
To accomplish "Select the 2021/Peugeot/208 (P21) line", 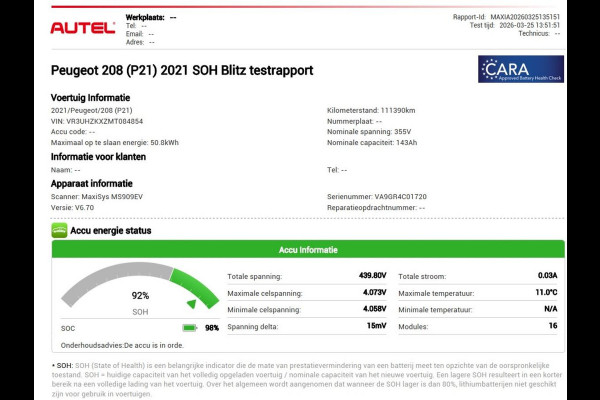I will click(x=91, y=110).
